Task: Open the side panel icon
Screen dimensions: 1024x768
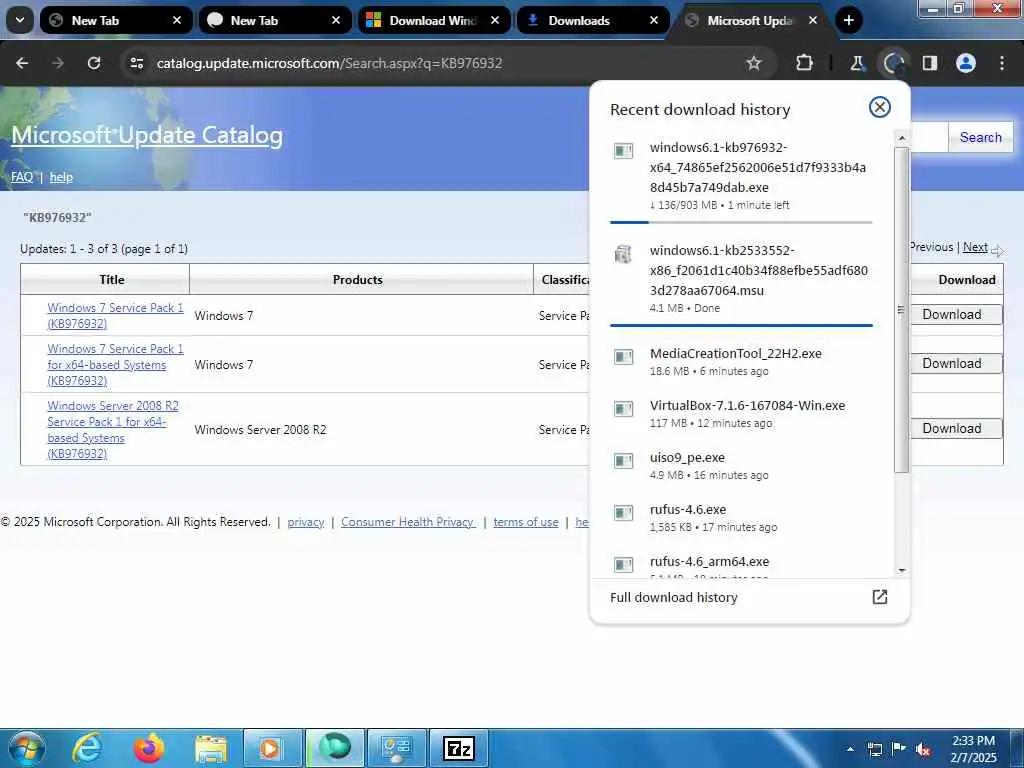Action: pos(930,63)
